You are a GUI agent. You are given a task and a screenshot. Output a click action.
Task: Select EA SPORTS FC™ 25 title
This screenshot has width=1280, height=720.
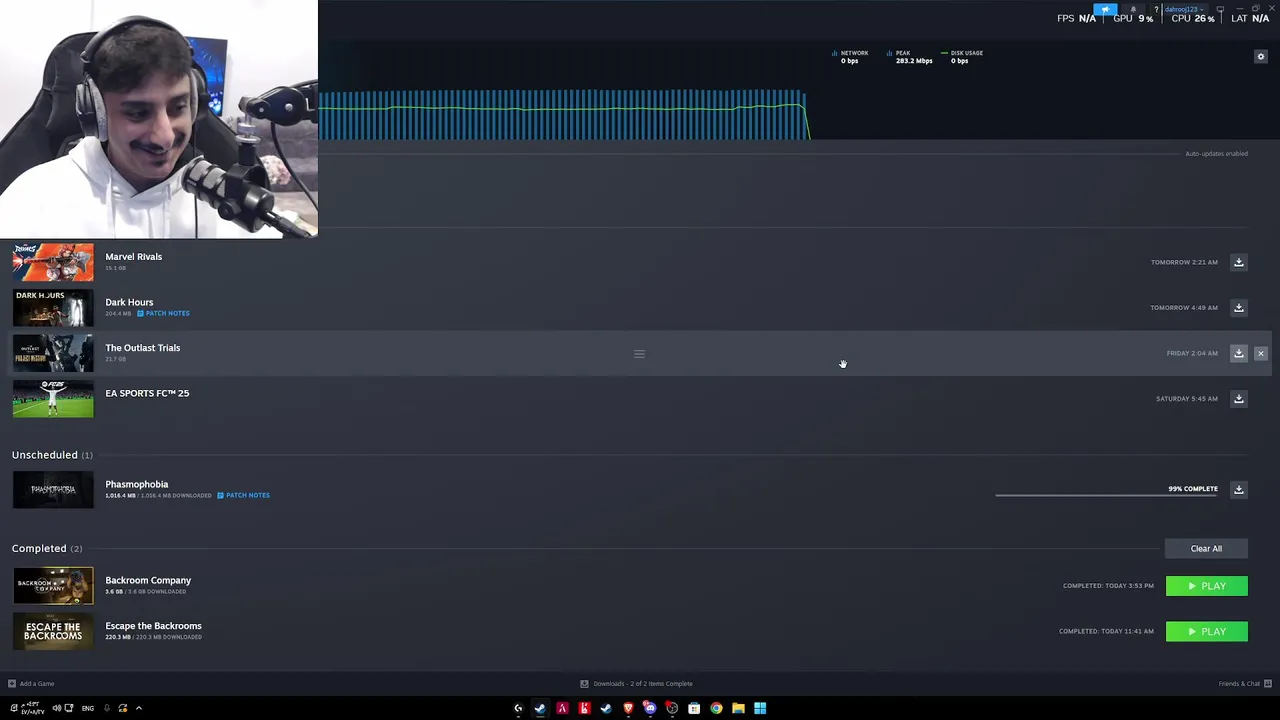coord(147,393)
